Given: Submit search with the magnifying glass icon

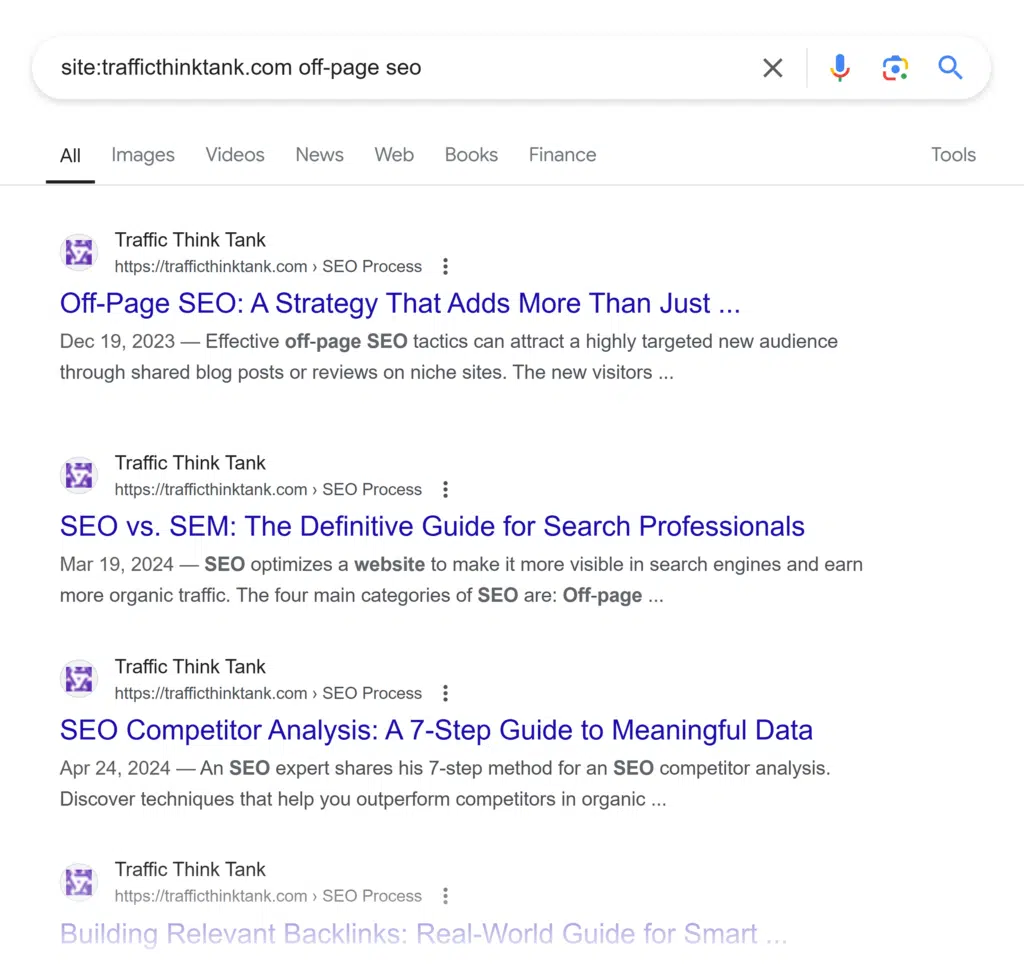Looking at the screenshot, I should 950,68.
